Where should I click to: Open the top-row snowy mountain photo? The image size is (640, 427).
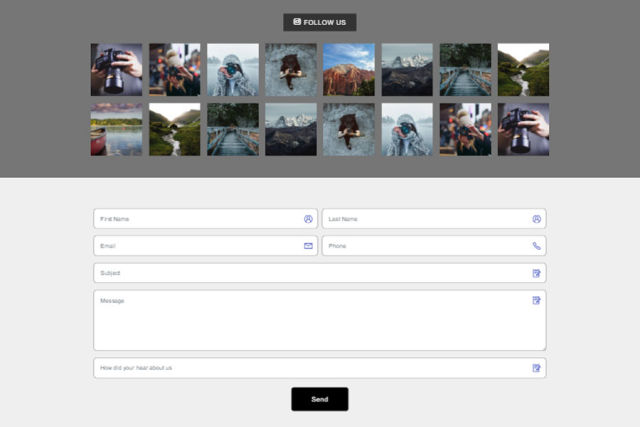(x=407, y=69)
